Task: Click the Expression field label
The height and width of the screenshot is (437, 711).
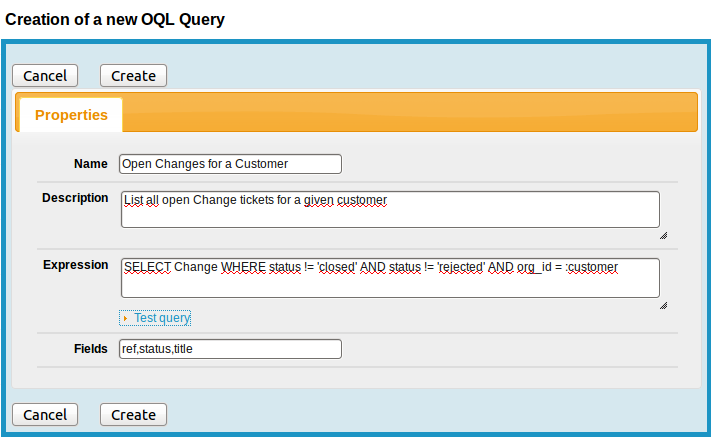Action: [76, 265]
